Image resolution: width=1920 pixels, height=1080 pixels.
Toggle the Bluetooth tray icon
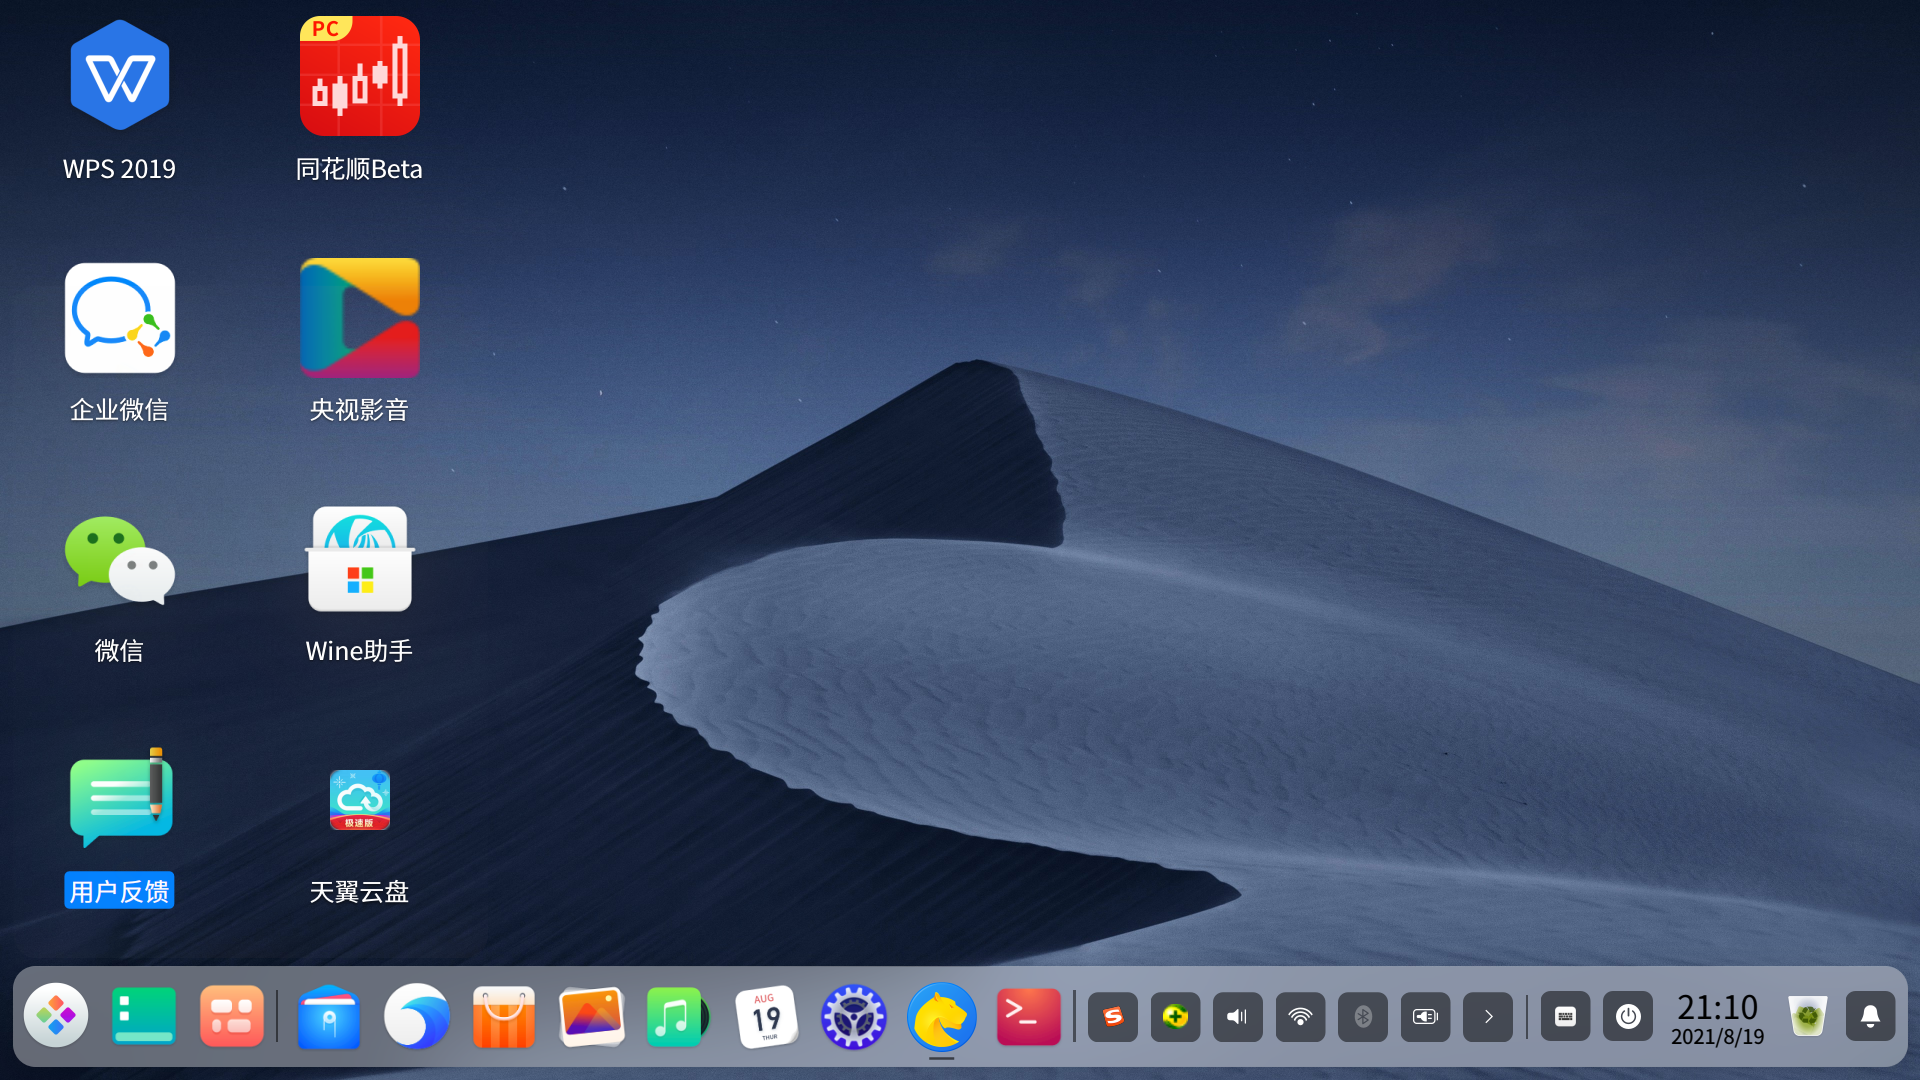click(1362, 1017)
